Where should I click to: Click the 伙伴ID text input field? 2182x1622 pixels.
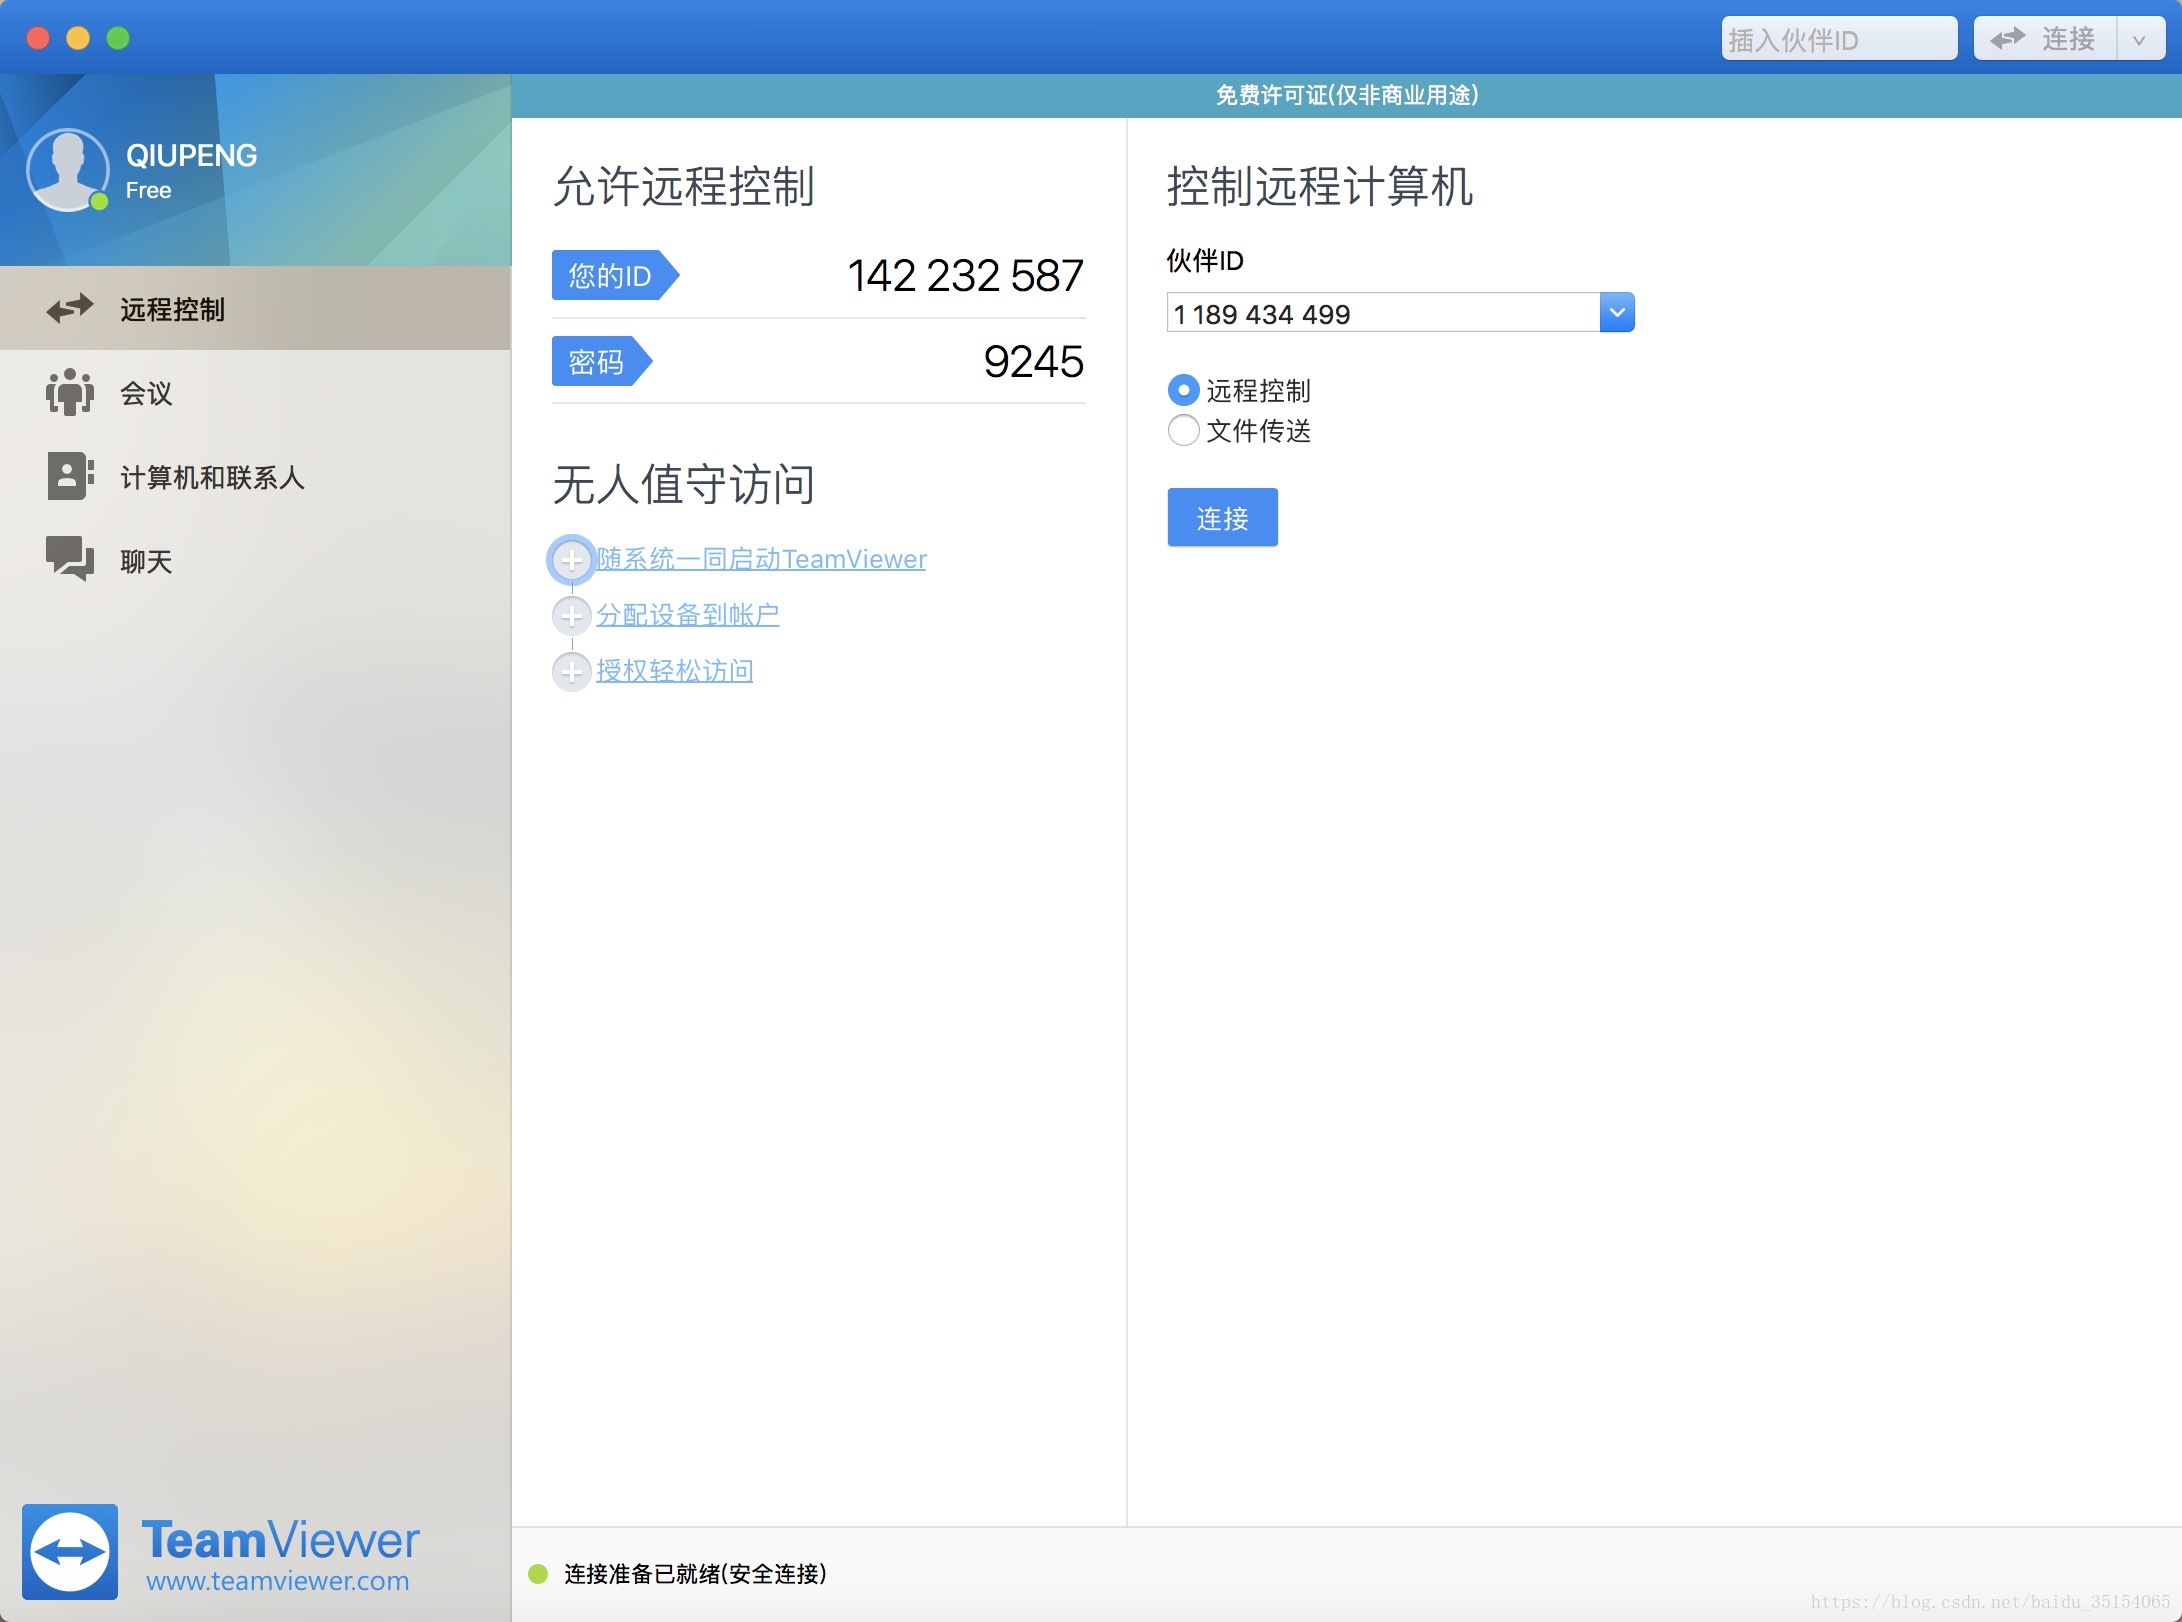tap(1382, 314)
